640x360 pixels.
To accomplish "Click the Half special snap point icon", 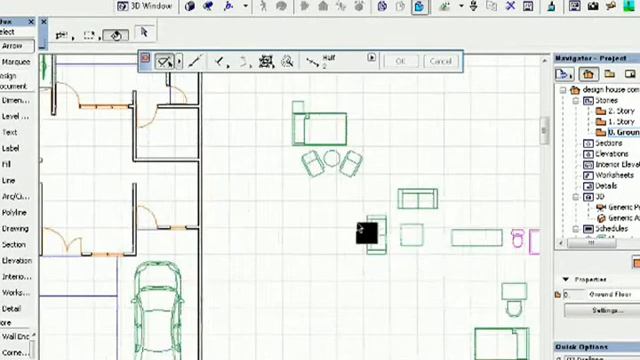I will pos(313,62).
